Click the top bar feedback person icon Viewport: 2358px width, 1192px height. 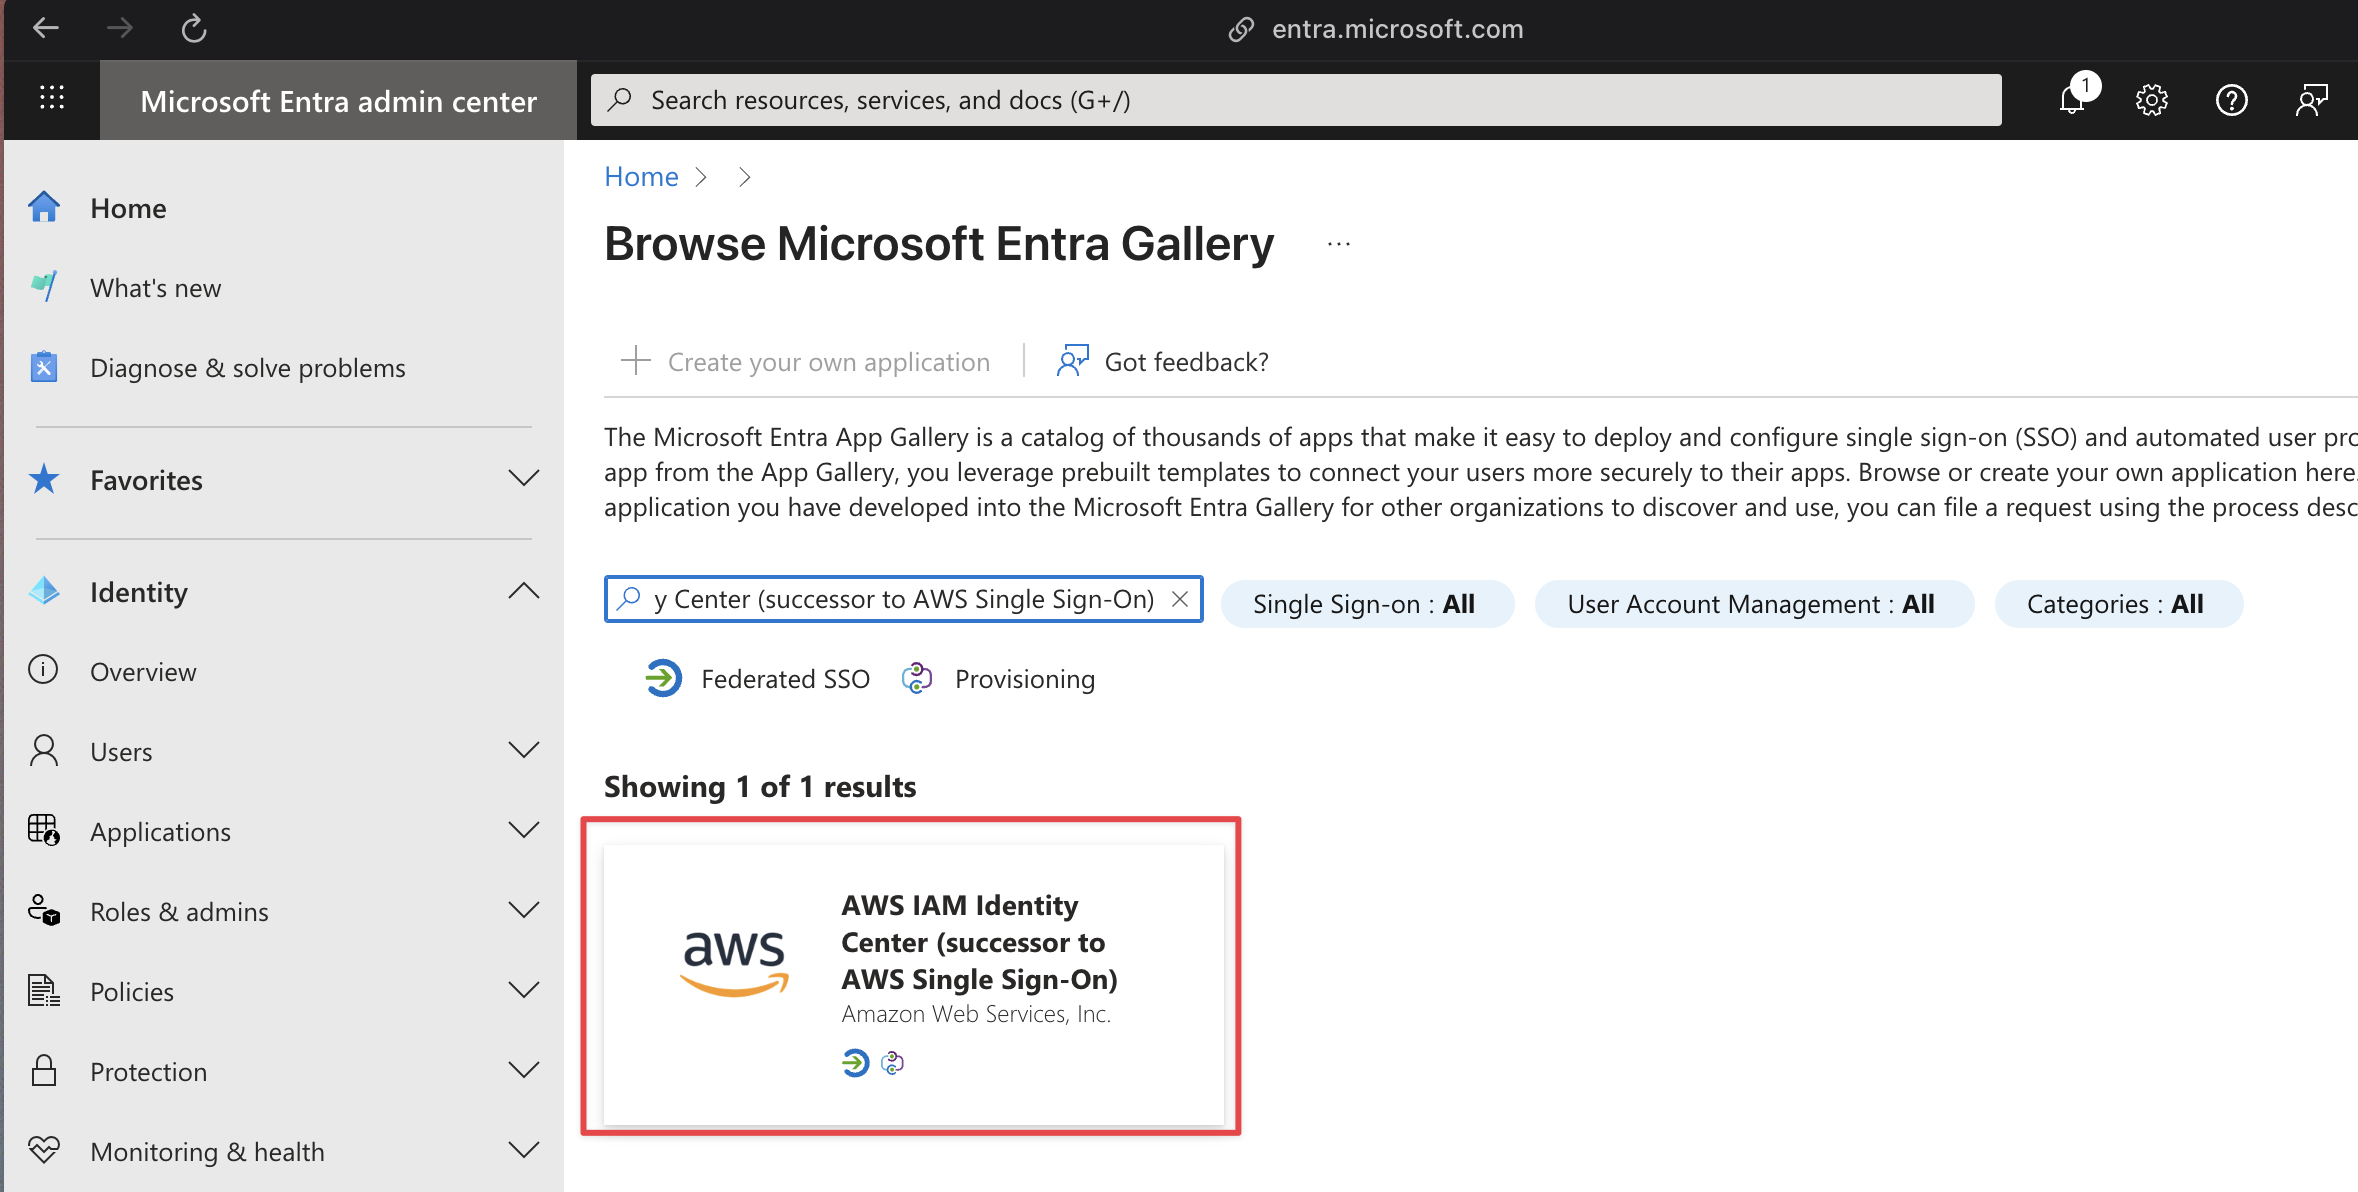click(2311, 100)
